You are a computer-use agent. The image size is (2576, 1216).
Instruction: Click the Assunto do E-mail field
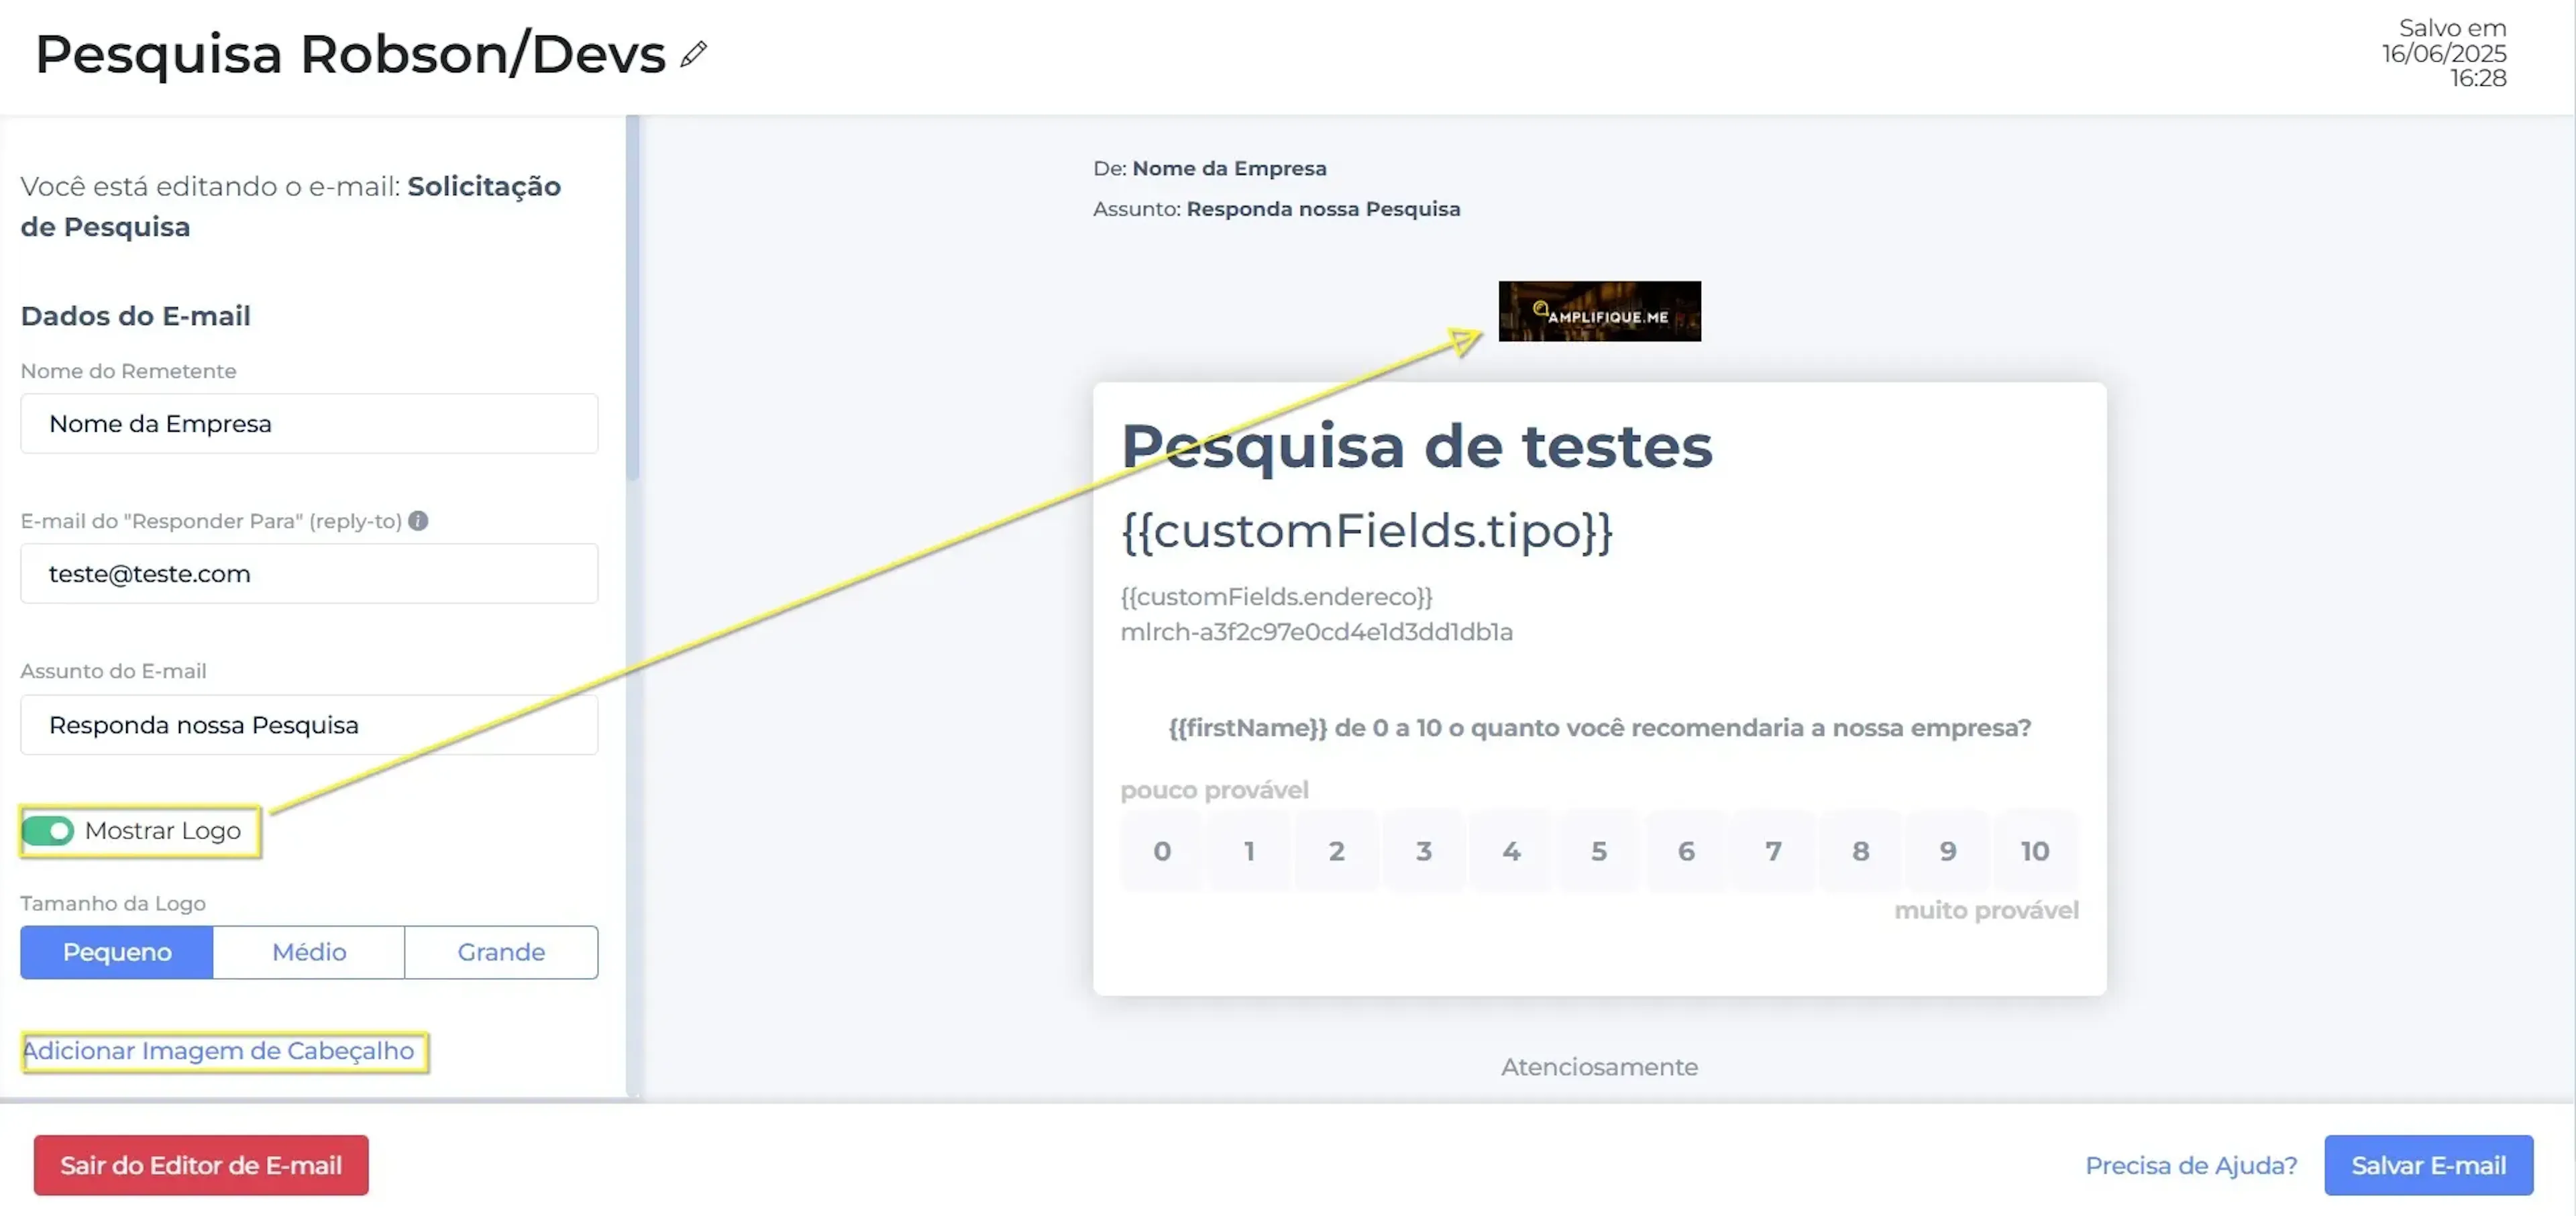coord(309,725)
